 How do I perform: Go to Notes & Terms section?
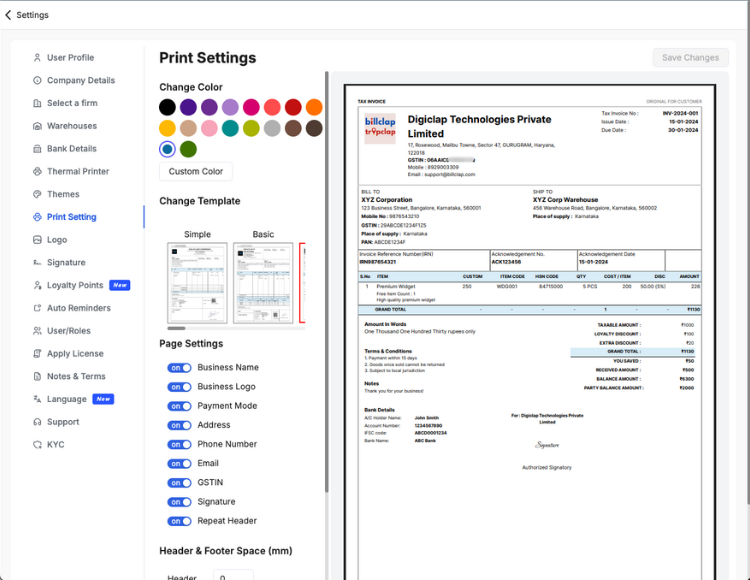point(76,376)
